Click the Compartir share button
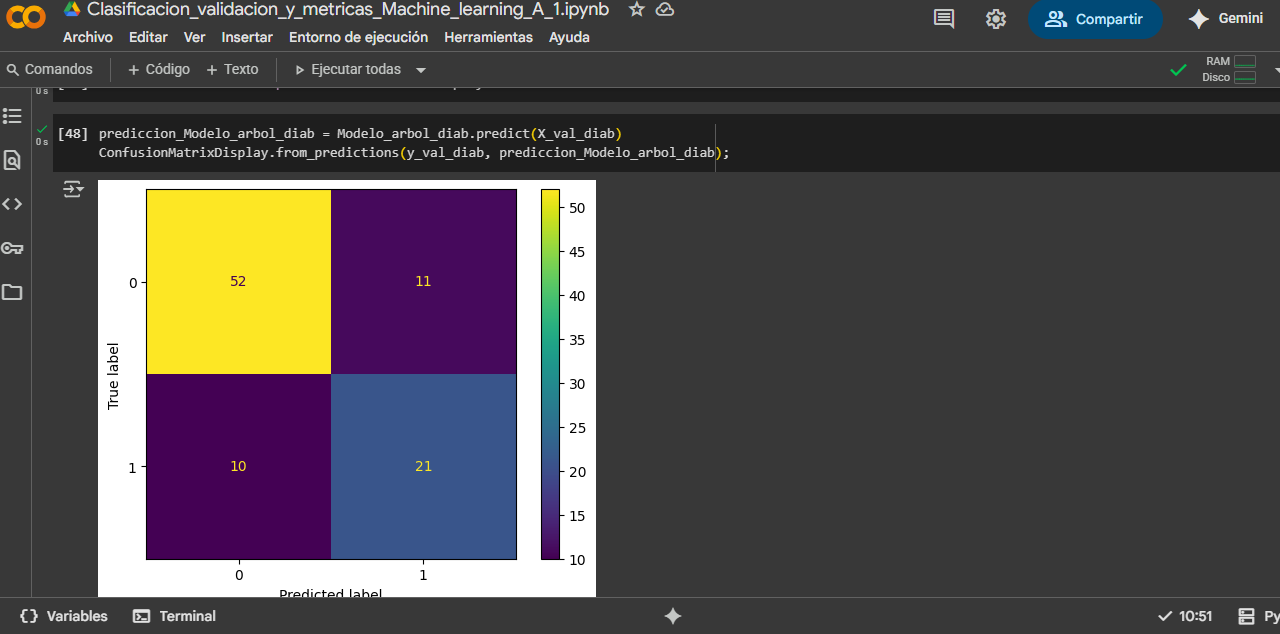 point(1095,19)
